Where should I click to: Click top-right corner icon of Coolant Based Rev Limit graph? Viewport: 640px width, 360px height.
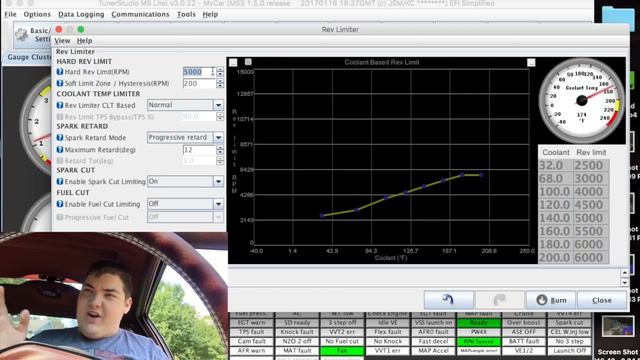coord(531,62)
